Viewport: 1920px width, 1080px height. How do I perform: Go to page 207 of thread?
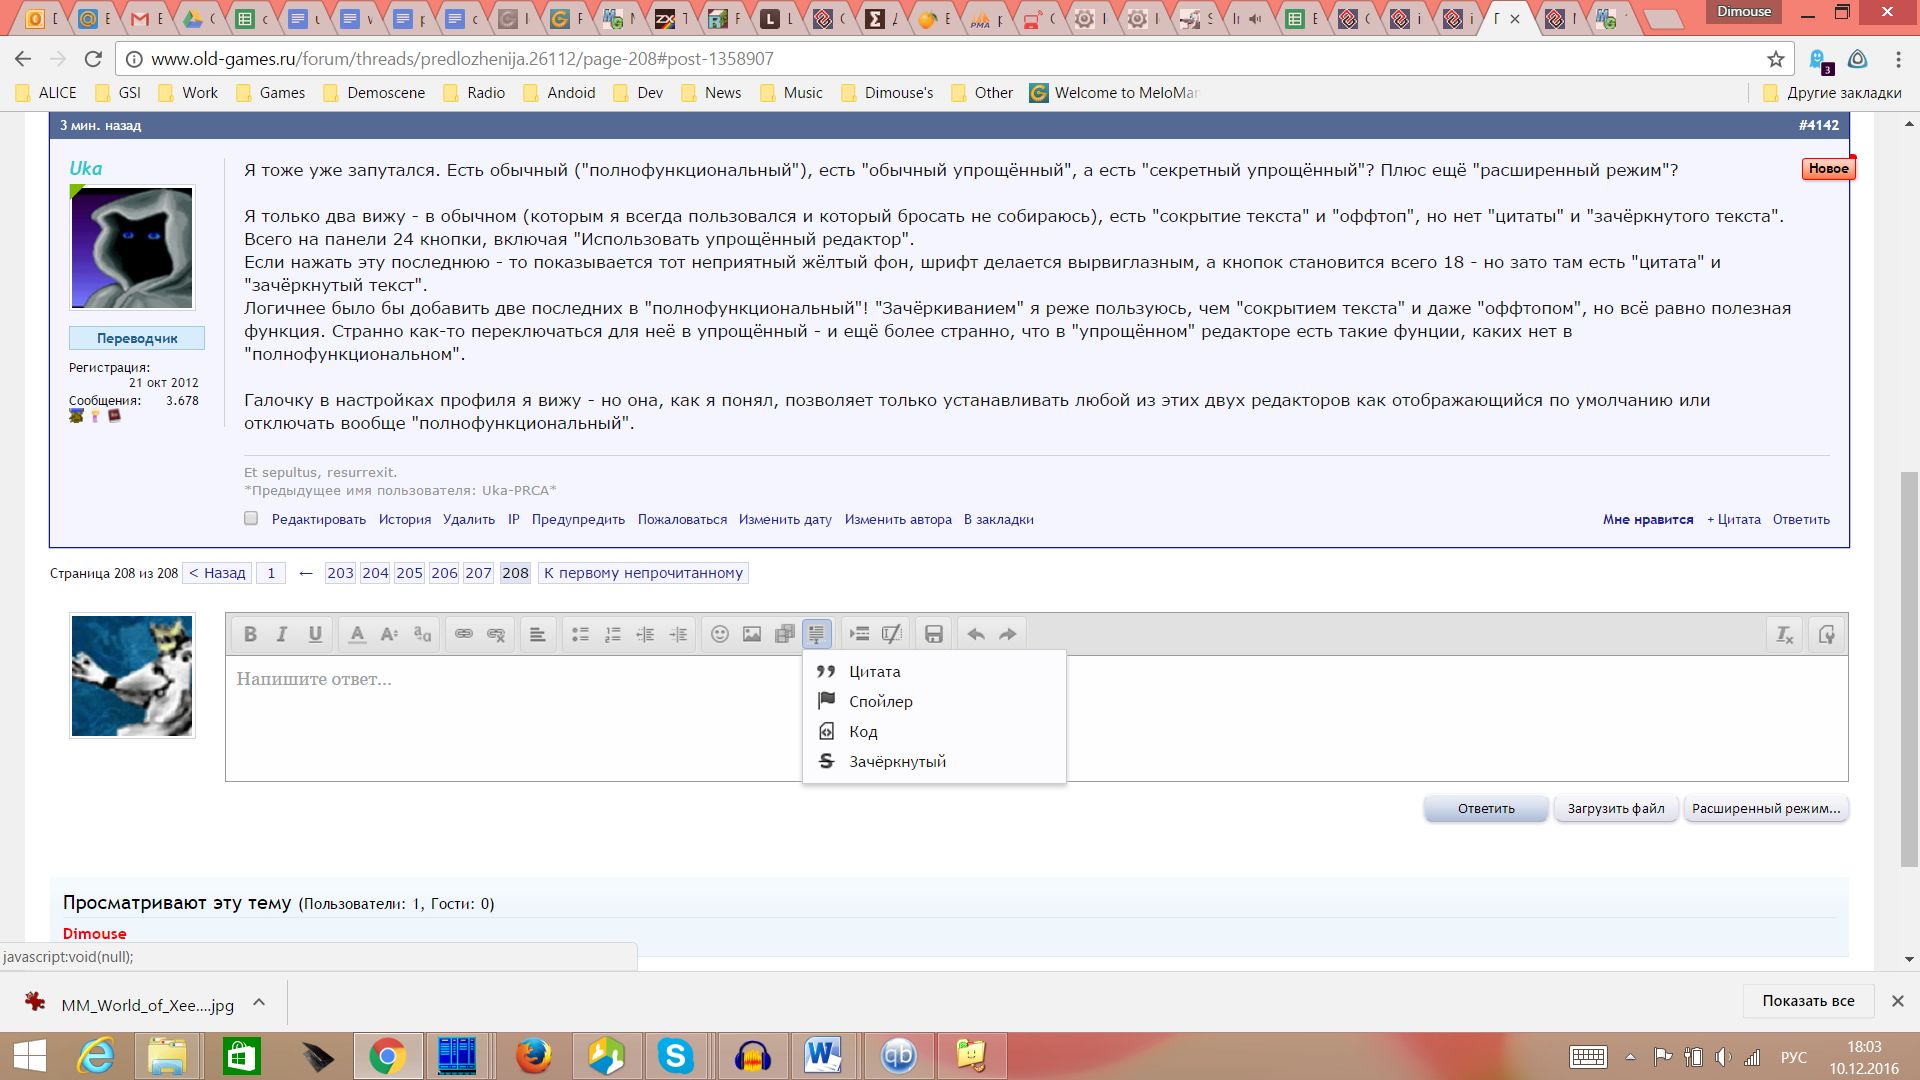[x=478, y=573]
